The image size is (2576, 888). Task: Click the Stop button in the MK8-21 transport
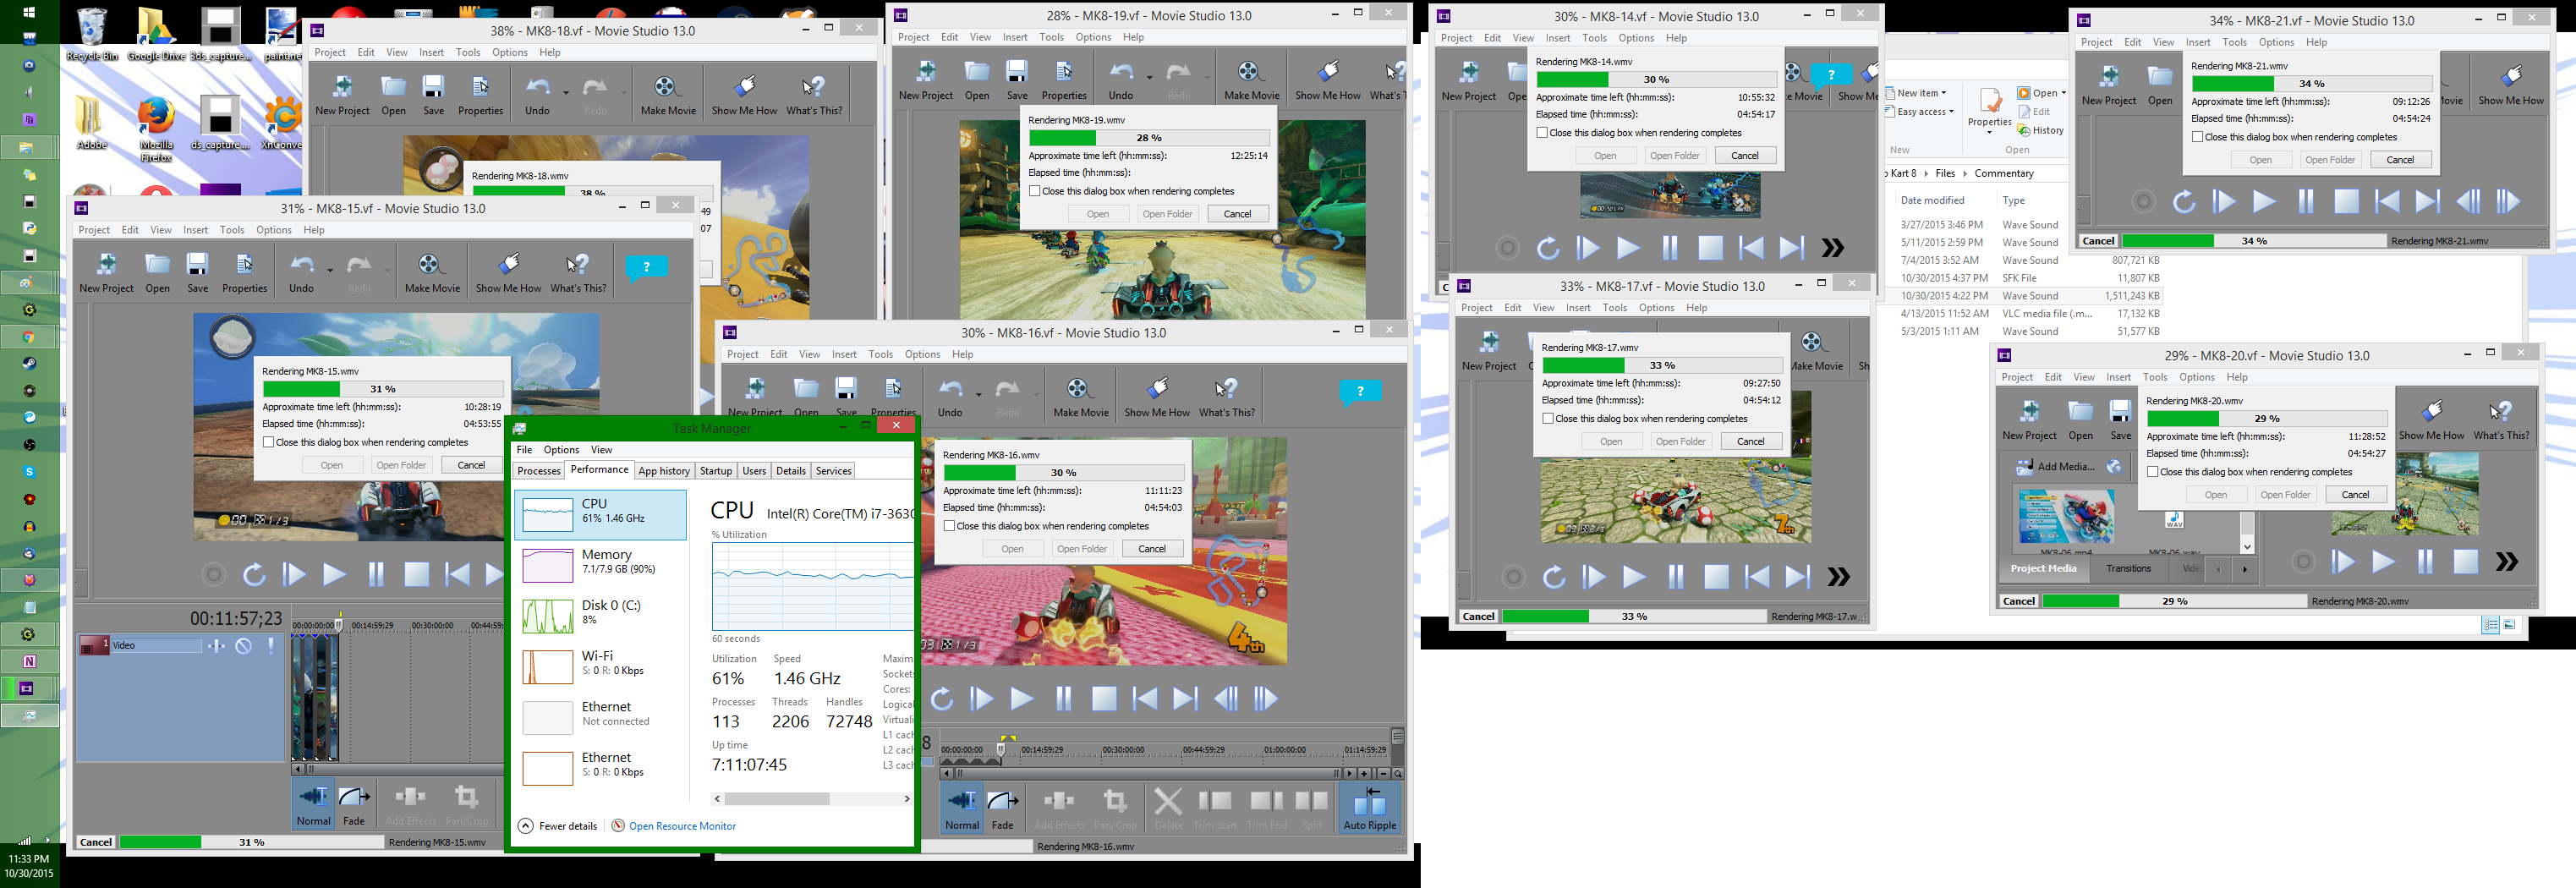pyautogui.click(x=2346, y=202)
